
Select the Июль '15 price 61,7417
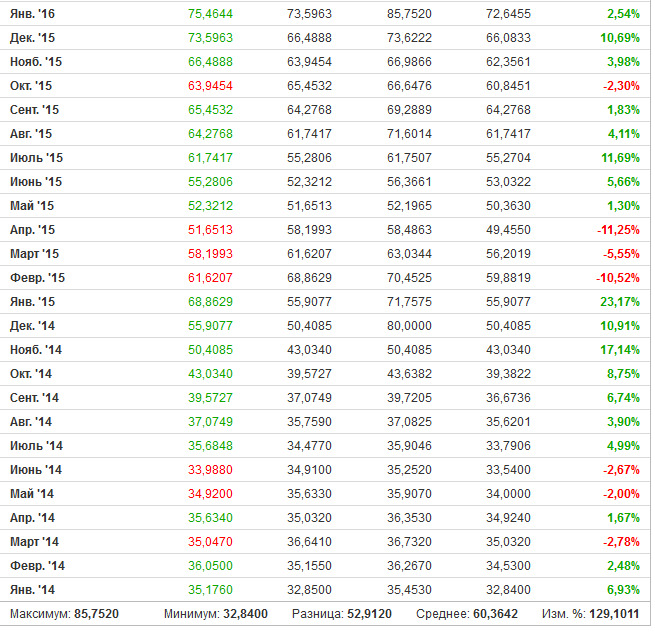point(210,158)
